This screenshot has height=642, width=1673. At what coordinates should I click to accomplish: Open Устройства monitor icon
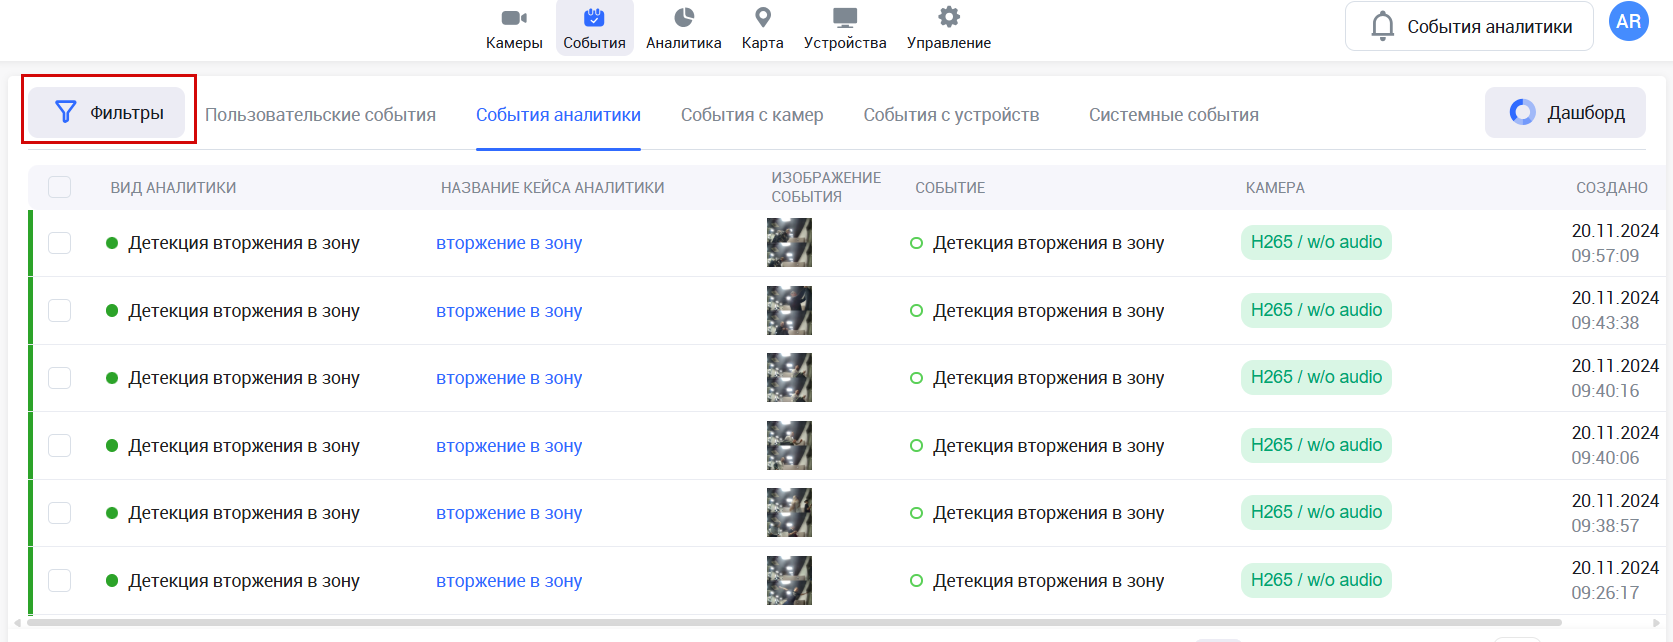point(845,18)
